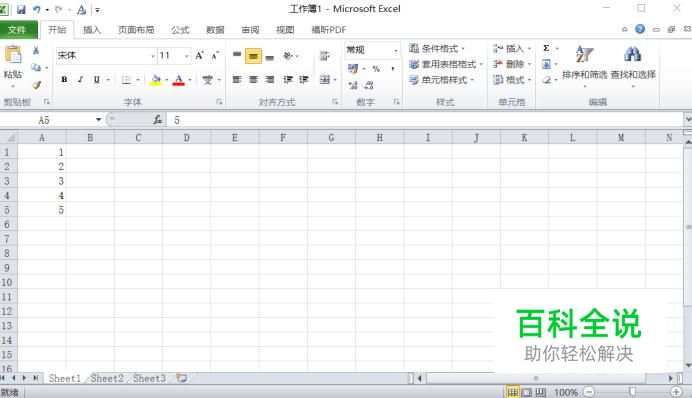This screenshot has width=692, height=398.
Task: Open Sort and Filter (排序和筛选)
Action: [584, 65]
